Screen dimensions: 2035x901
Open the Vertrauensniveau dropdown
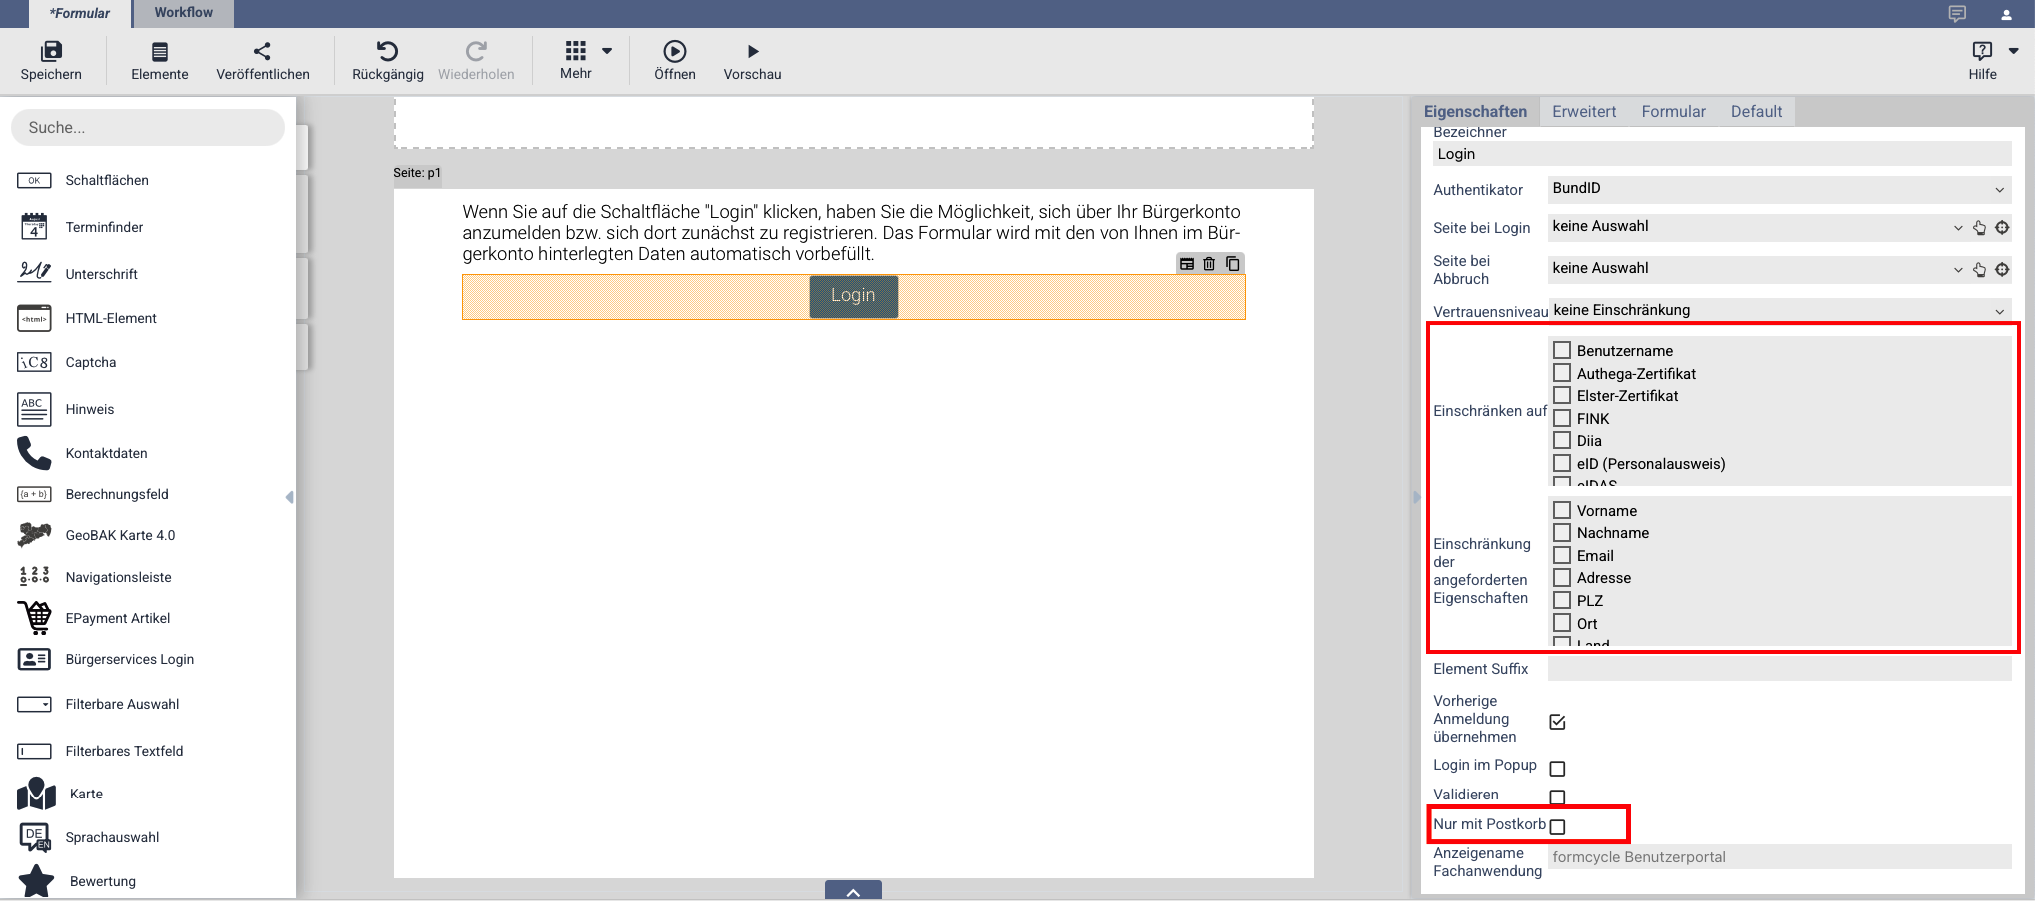click(1780, 311)
